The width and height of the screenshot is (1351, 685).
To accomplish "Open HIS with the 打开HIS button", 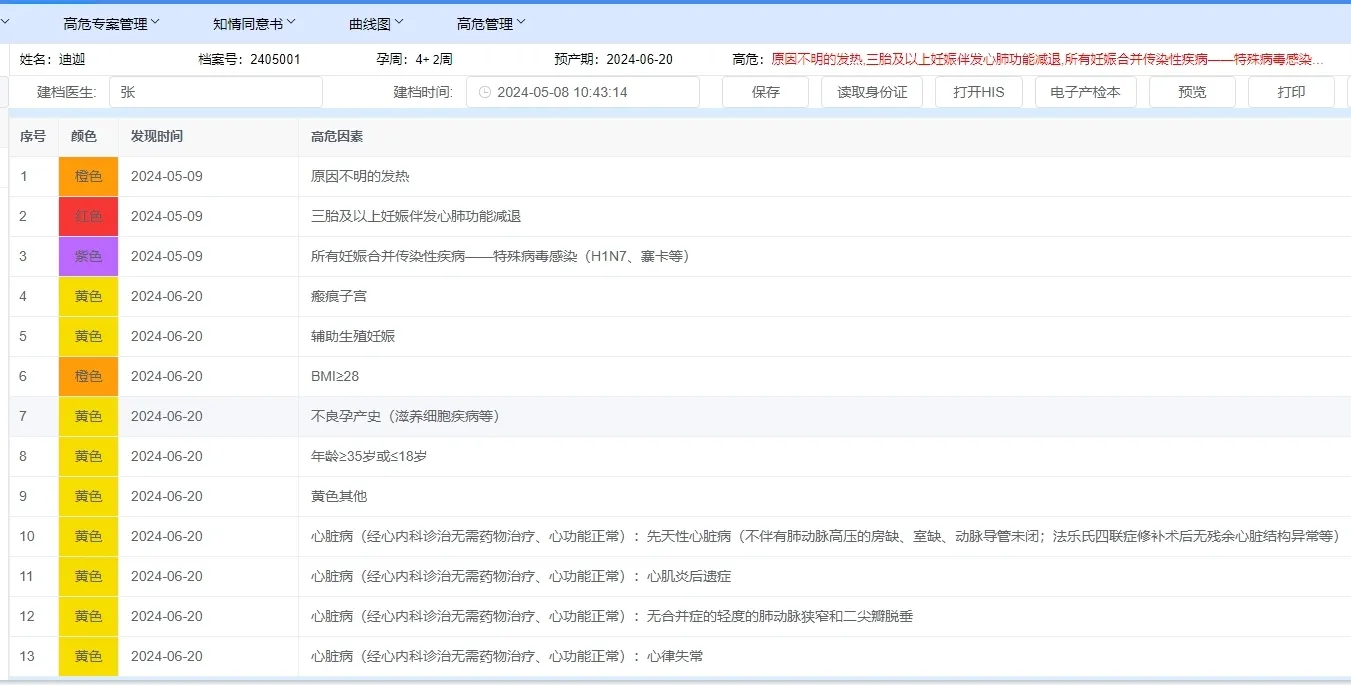I will tap(979, 92).
